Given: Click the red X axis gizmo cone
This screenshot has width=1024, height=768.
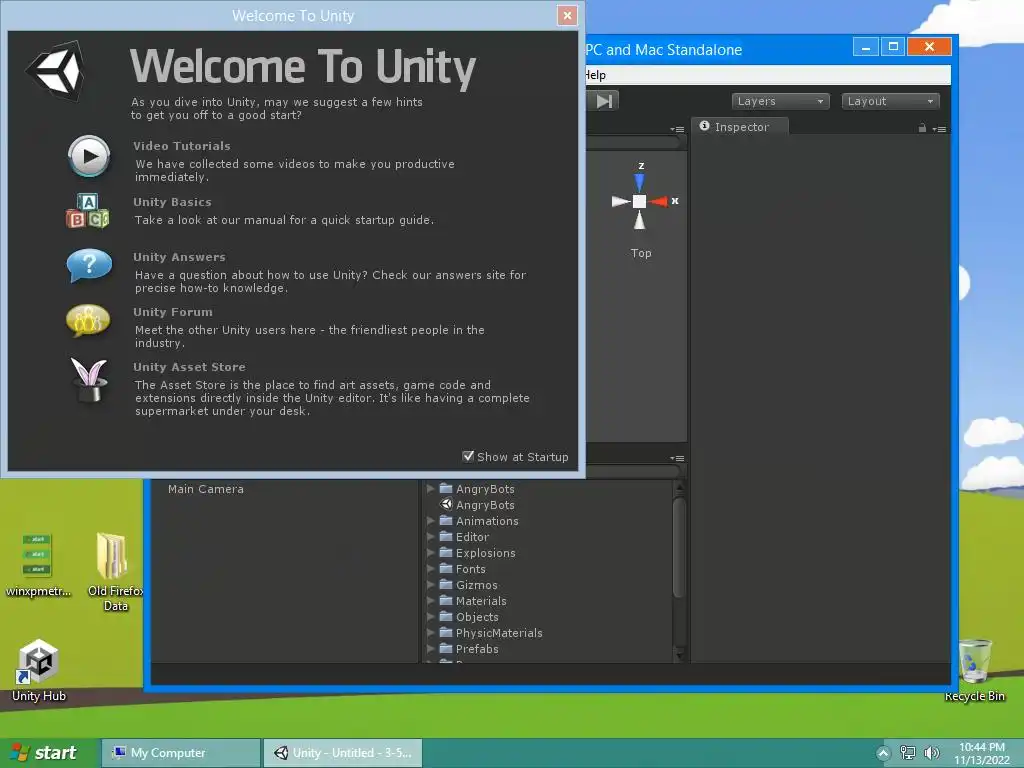Looking at the screenshot, I should click(658, 201).
